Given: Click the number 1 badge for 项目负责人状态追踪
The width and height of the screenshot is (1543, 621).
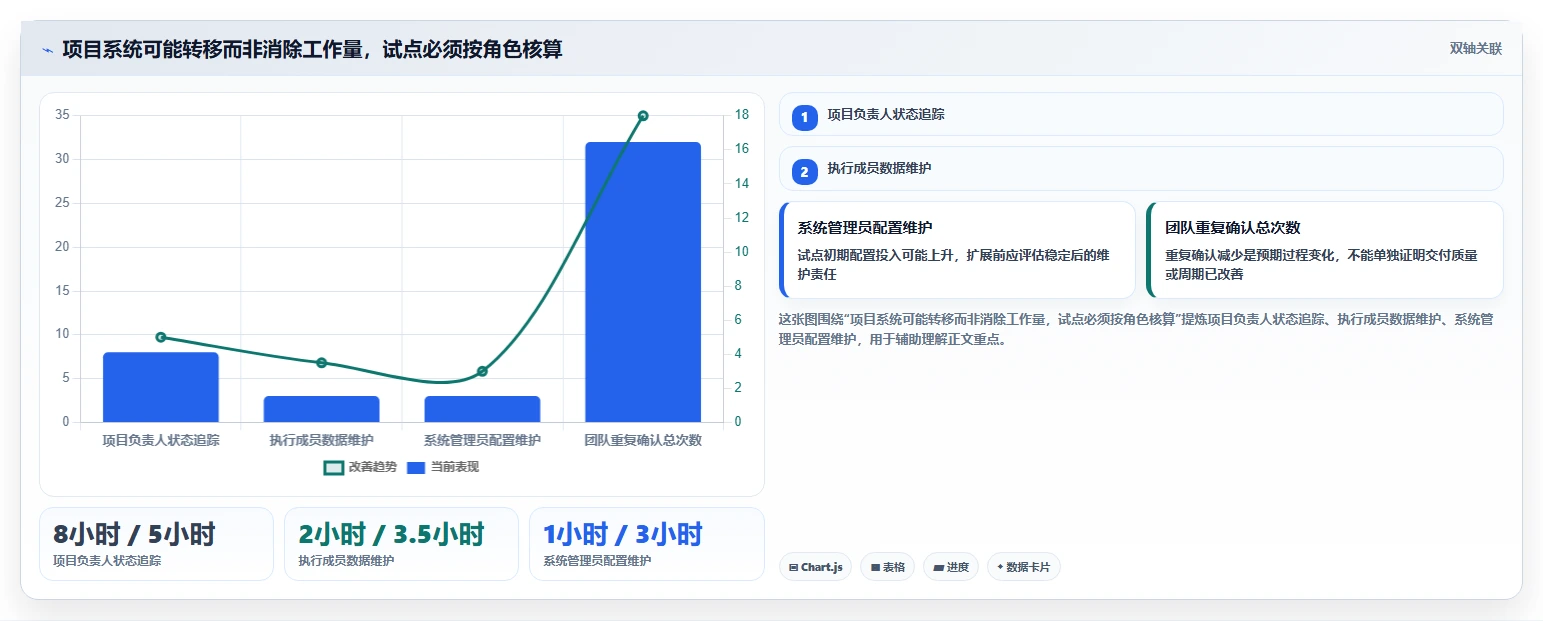Looking at the screenshot, I should pos(804,117).
